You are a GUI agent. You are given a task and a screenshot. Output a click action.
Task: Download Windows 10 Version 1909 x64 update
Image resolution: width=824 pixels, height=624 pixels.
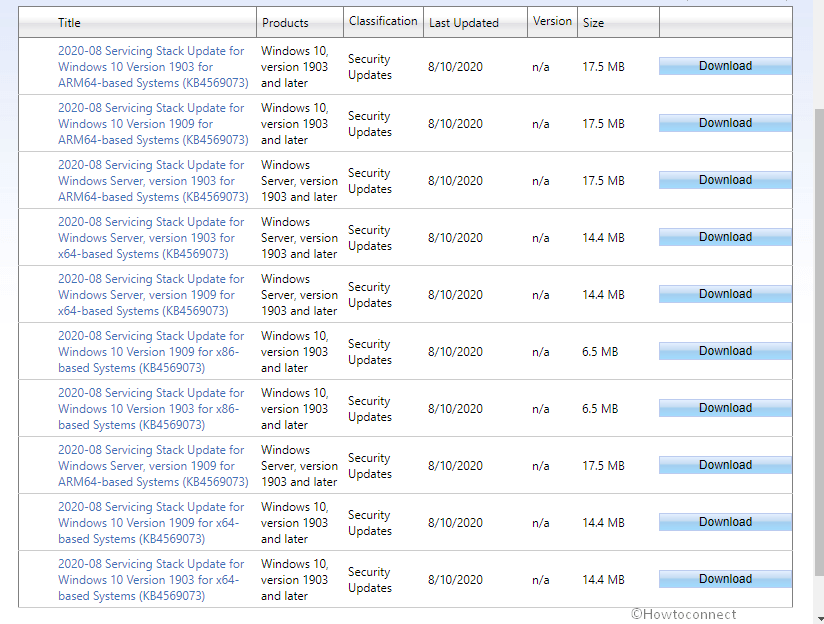(x=725, y=522)
